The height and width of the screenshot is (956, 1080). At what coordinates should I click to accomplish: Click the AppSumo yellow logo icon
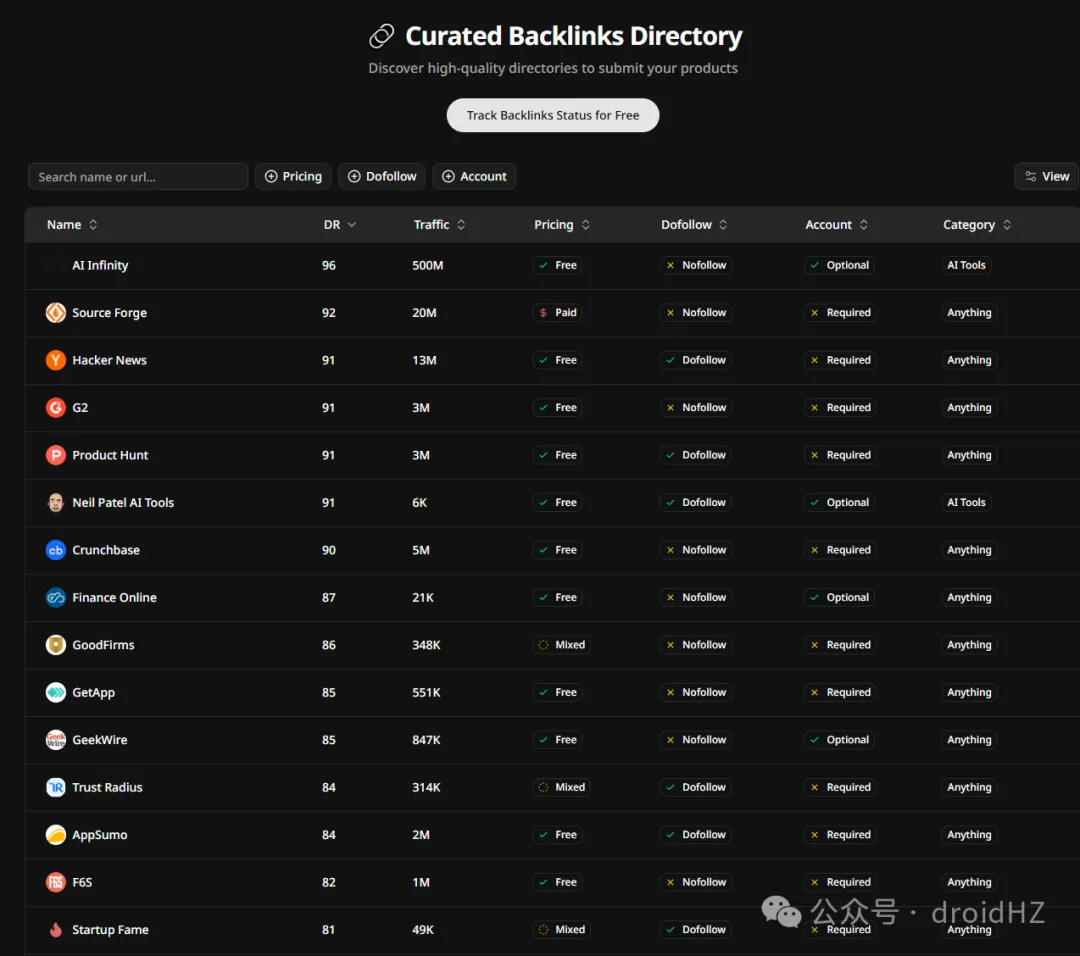click(x=56, y=835)
